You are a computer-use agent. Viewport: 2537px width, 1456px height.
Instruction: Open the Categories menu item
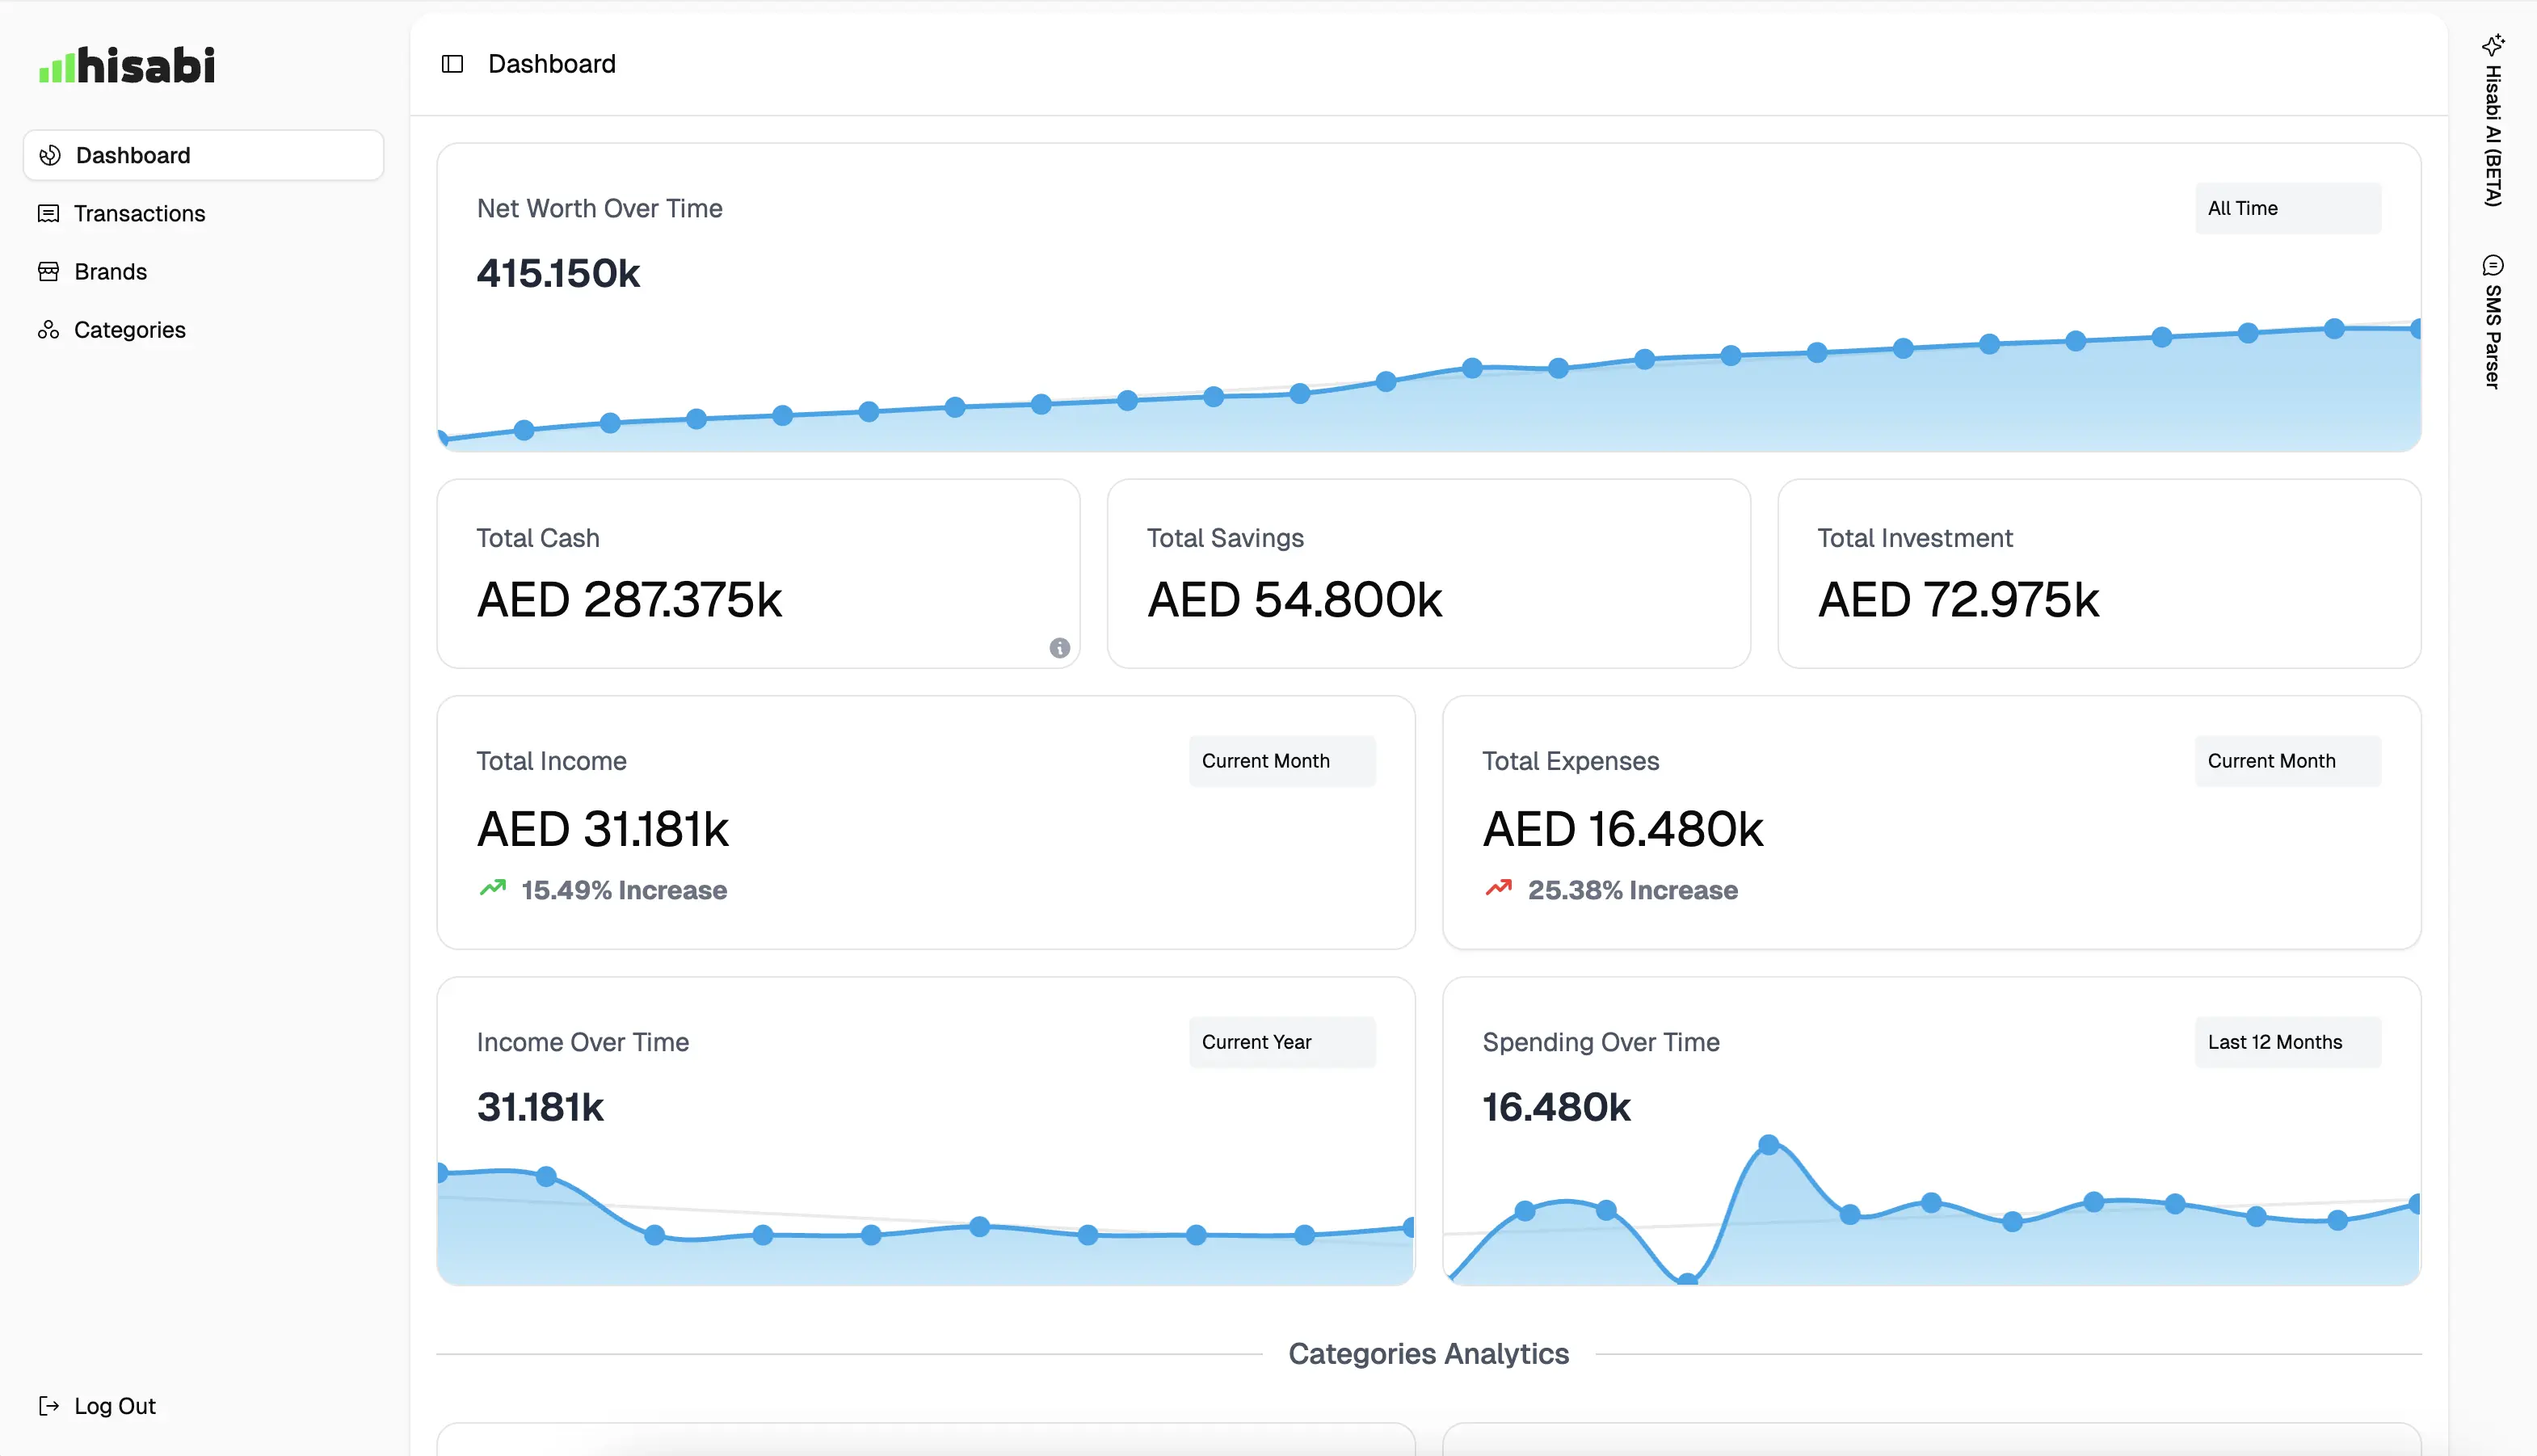coord(130,330)
